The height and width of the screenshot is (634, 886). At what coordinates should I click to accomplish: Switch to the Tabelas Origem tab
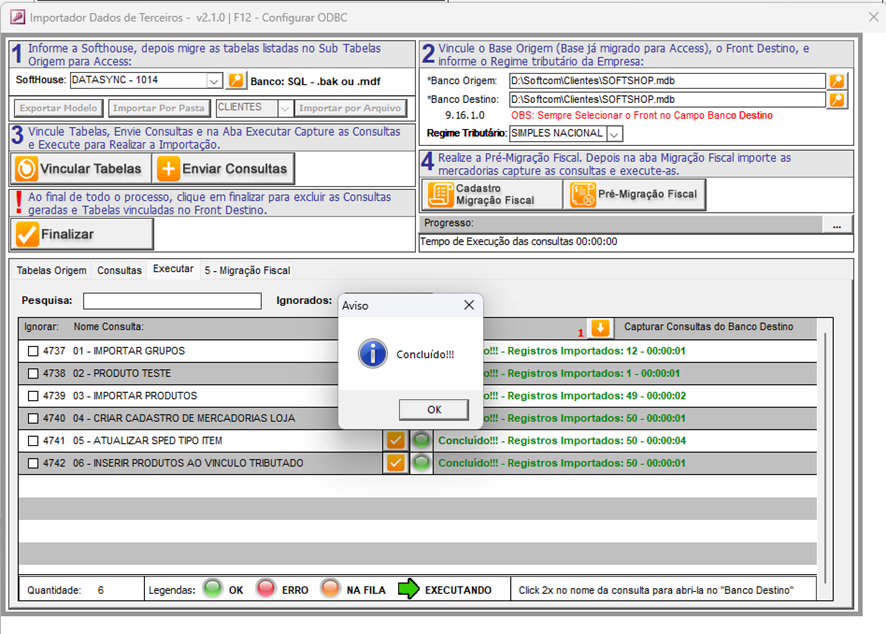click(x=51, y=270)
